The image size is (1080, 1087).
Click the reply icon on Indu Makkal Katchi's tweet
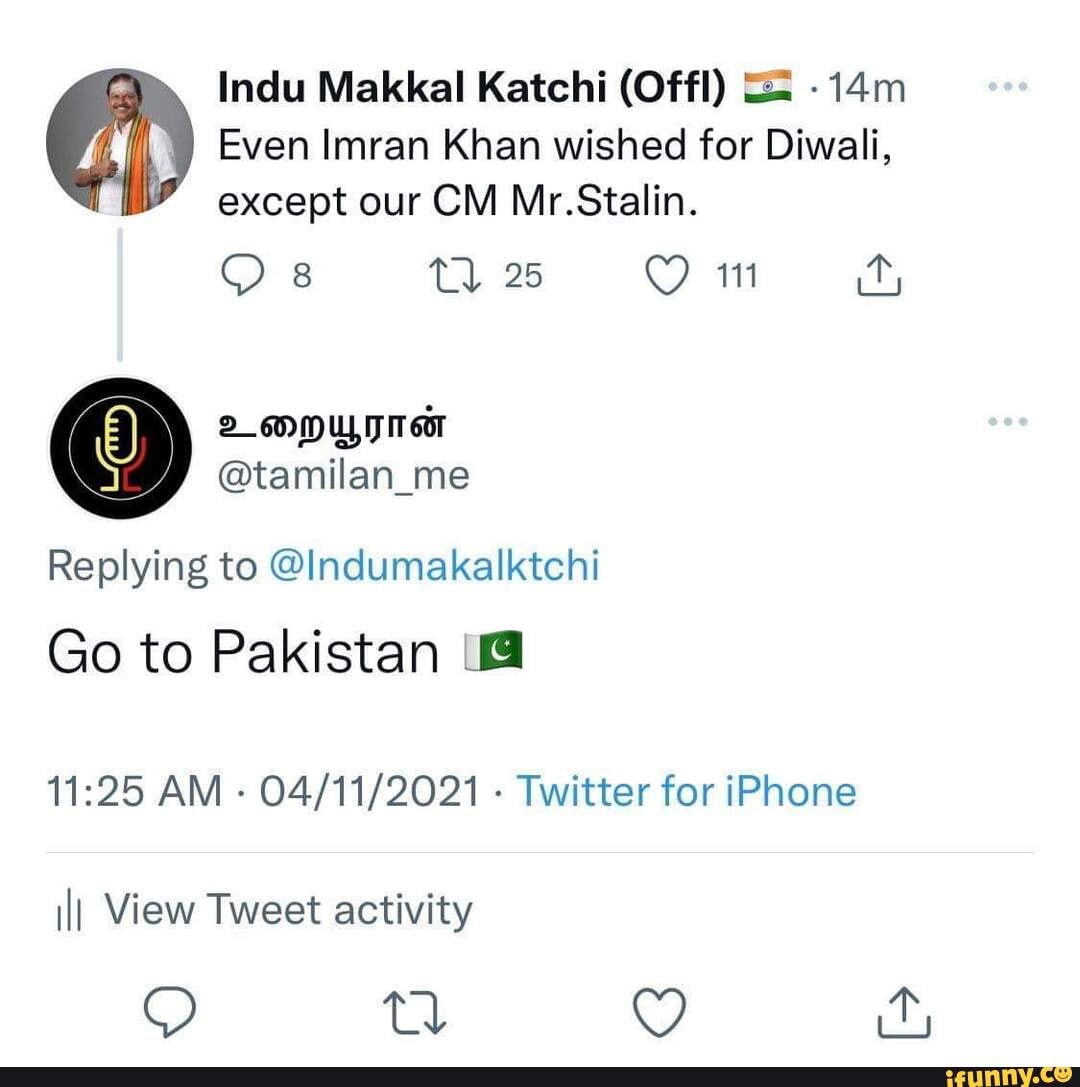[x=242, y=275]
